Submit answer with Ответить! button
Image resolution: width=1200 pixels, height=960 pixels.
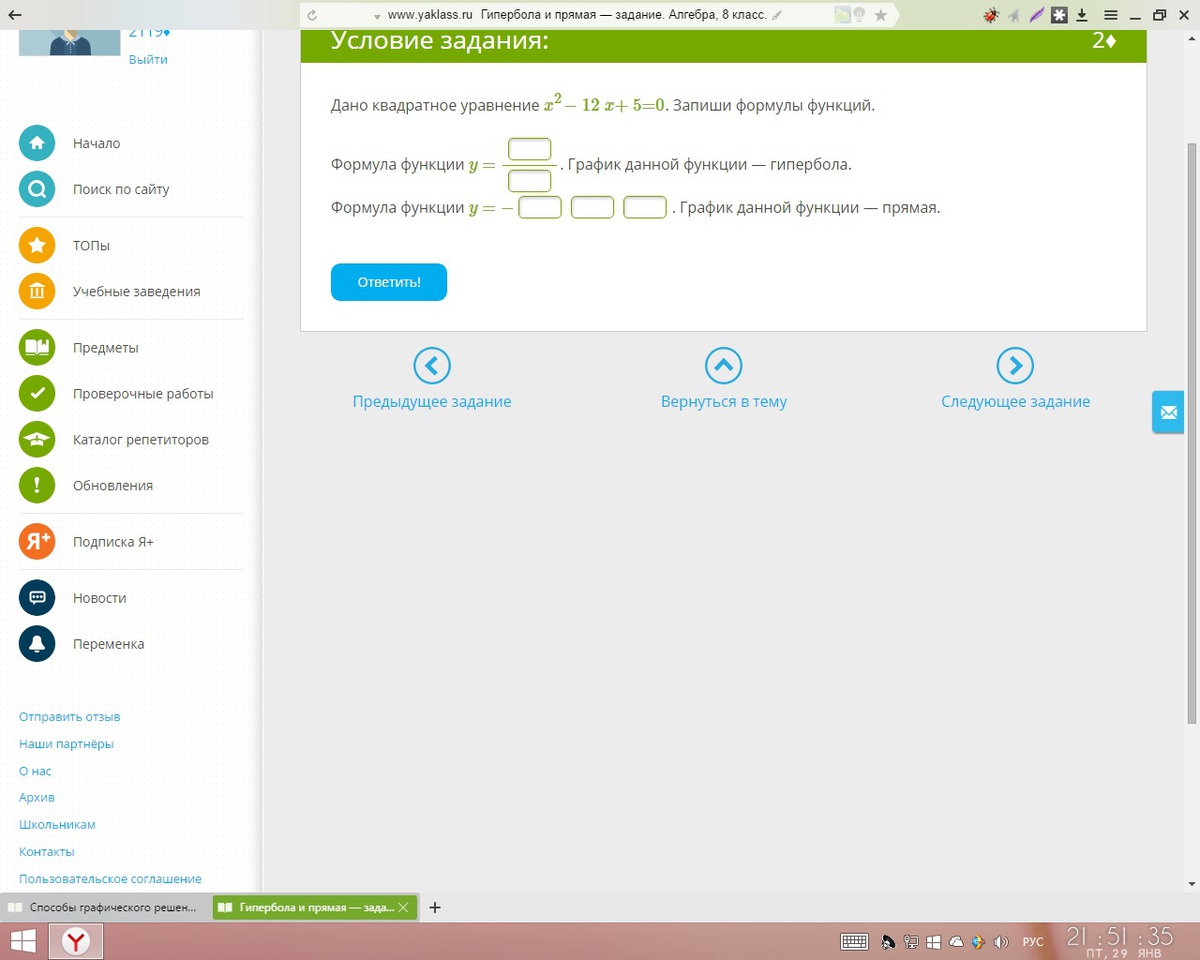click(389, 282)
